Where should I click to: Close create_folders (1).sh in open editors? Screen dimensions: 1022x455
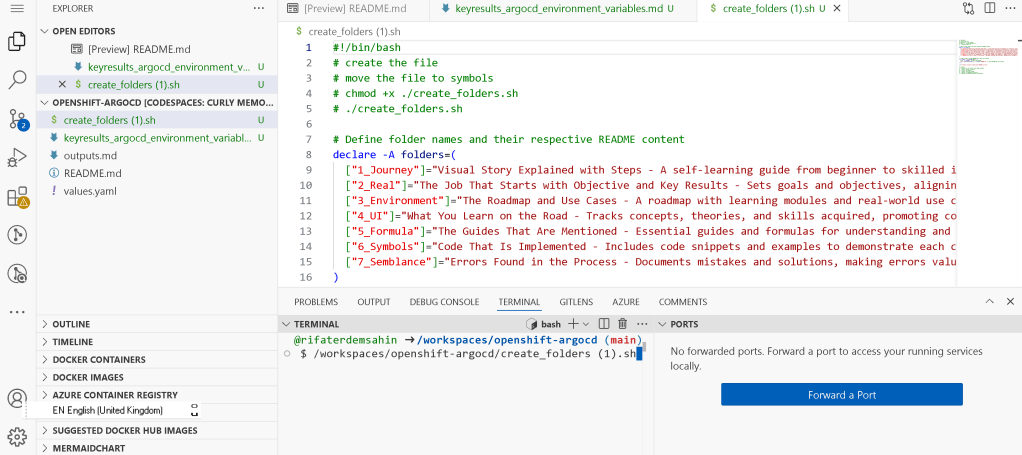click(62, 84)
